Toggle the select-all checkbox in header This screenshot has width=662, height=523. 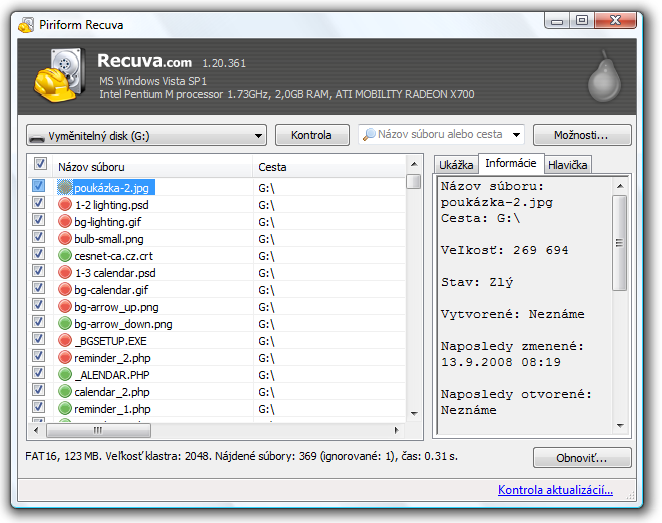click(x=40, y=164)
